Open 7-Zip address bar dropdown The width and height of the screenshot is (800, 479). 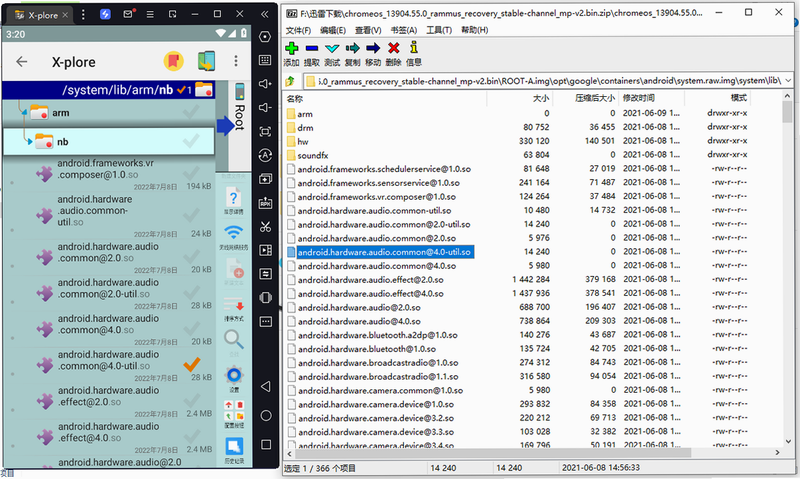click(788, 81)
